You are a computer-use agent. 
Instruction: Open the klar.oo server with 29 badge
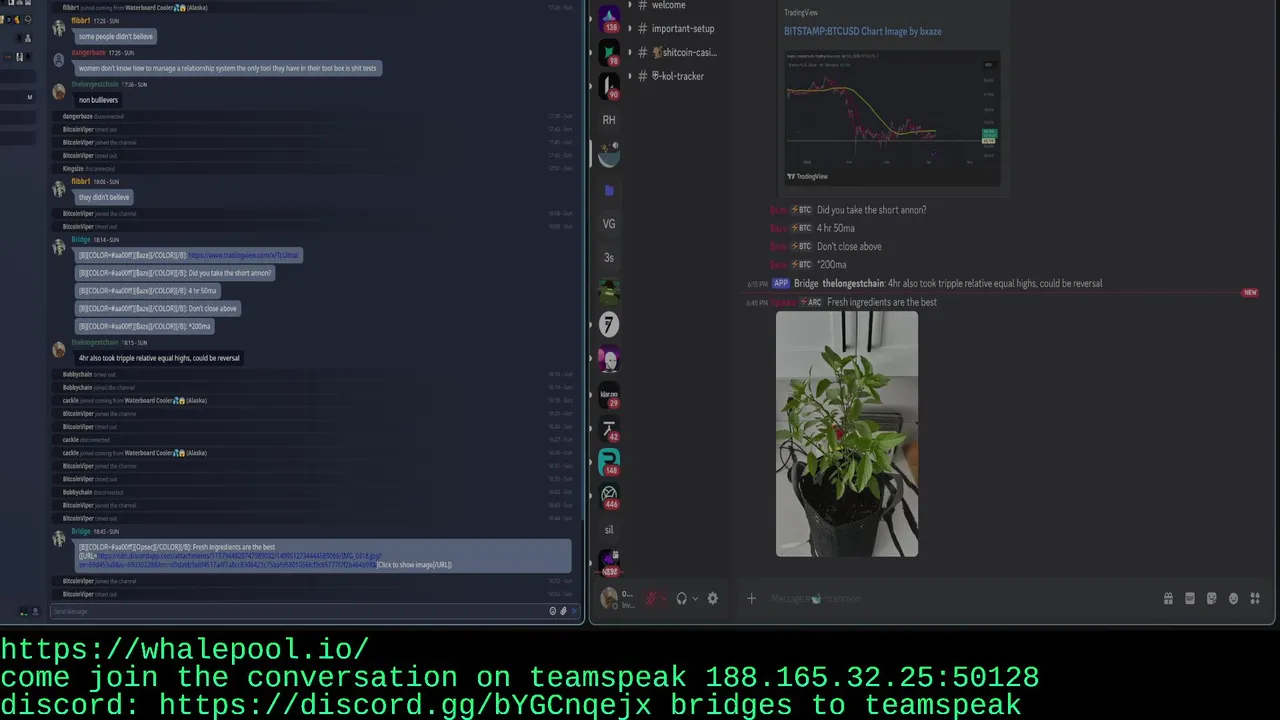[x=609, y=394]
